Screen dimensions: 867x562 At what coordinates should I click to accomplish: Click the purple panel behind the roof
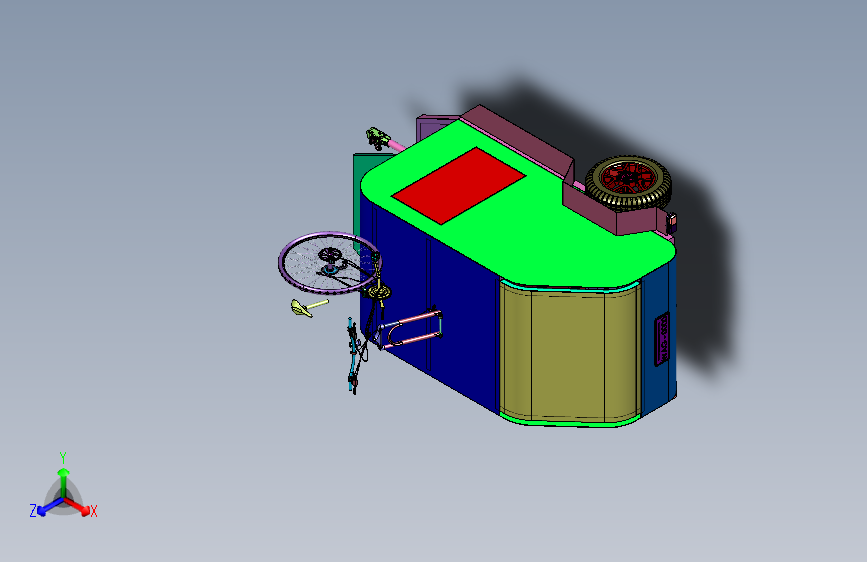tap(431, 128)
